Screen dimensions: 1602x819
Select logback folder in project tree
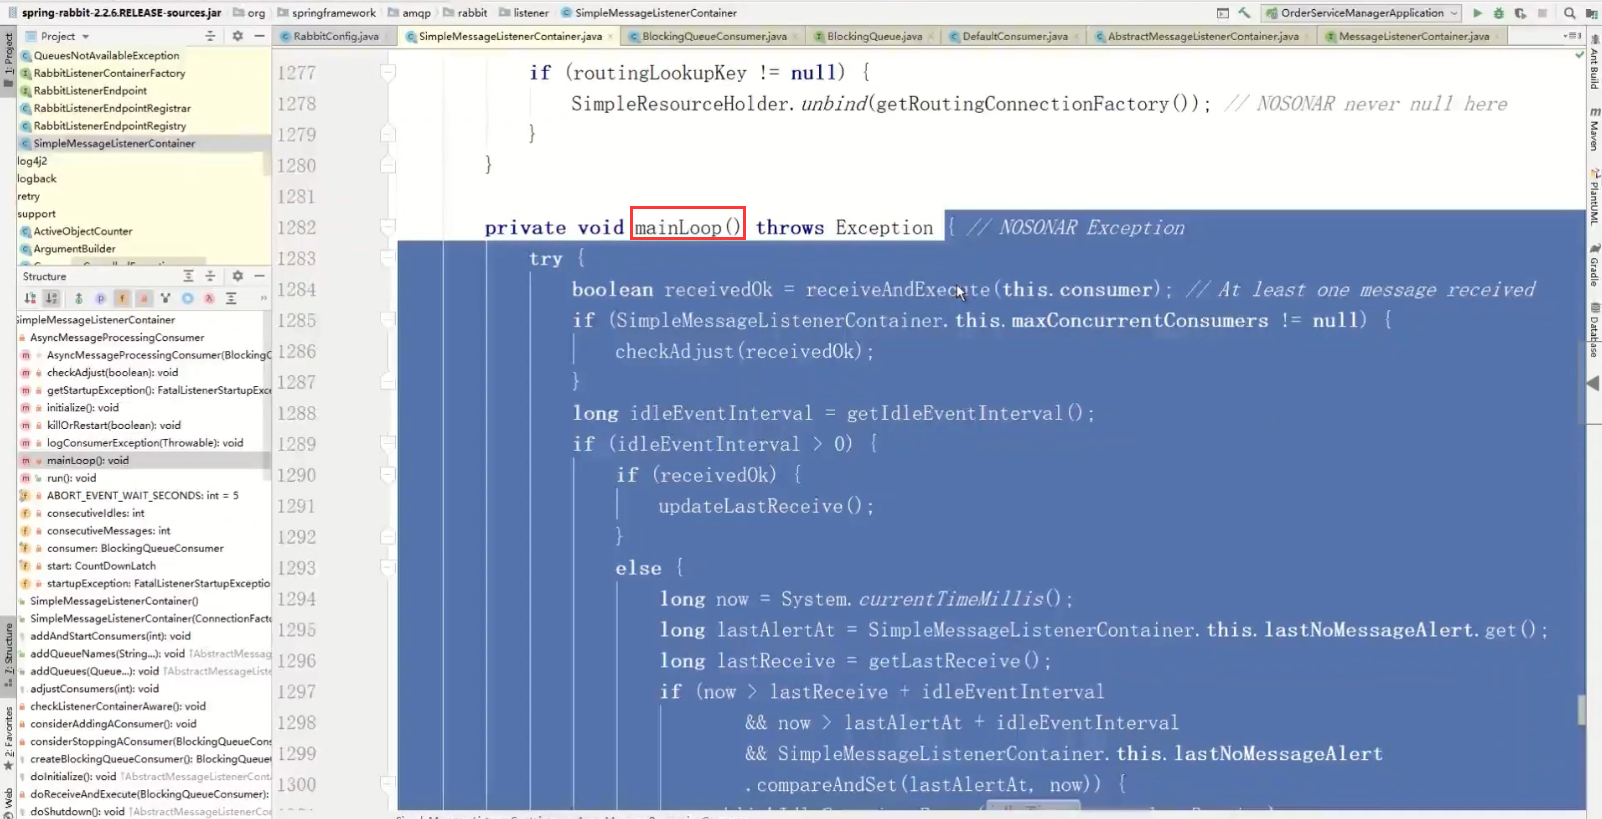(x=37, y=179)
